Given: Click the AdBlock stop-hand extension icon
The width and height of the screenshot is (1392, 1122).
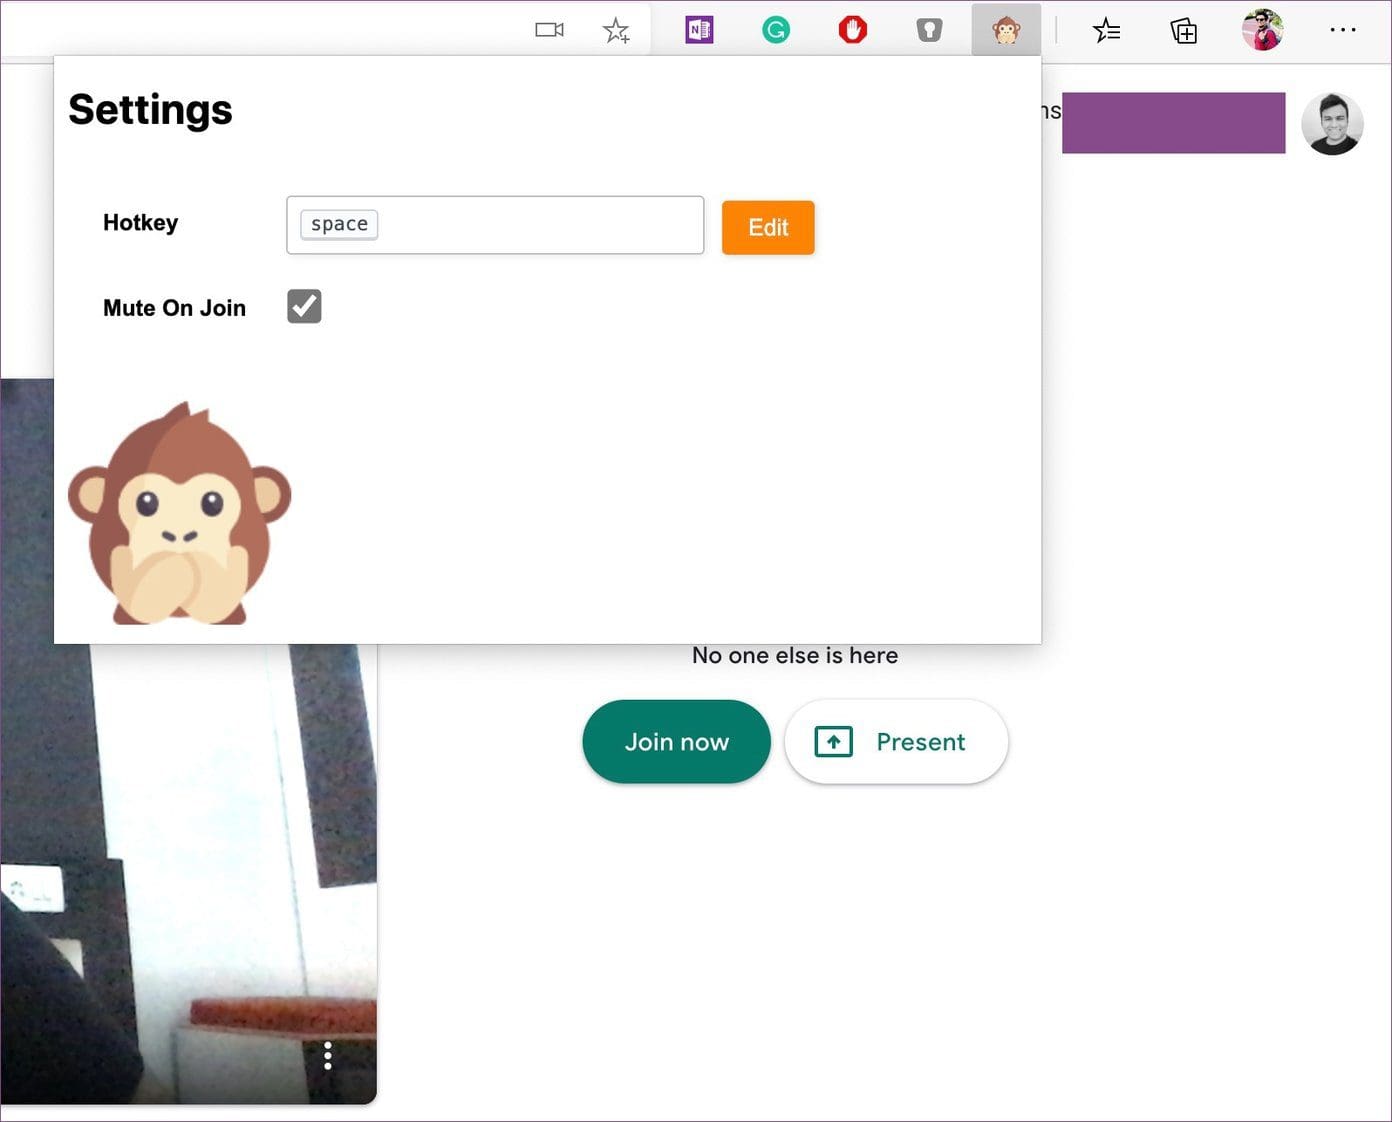Looking at the screenshot, I should [x=852, y=30].
